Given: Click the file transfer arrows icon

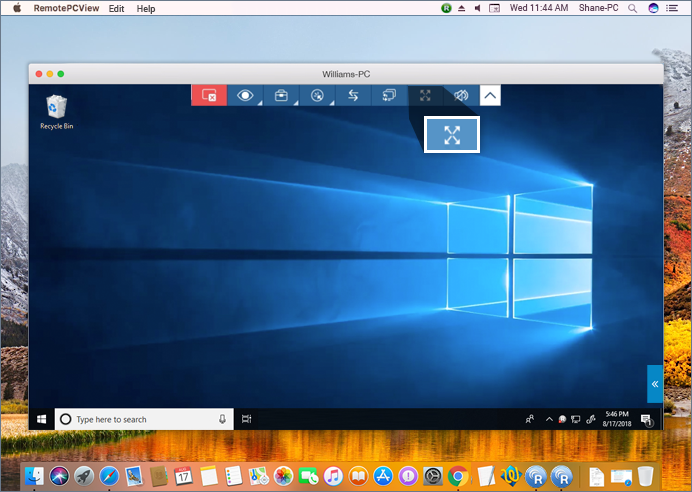Looking at the screenshot, I should 353,96.
